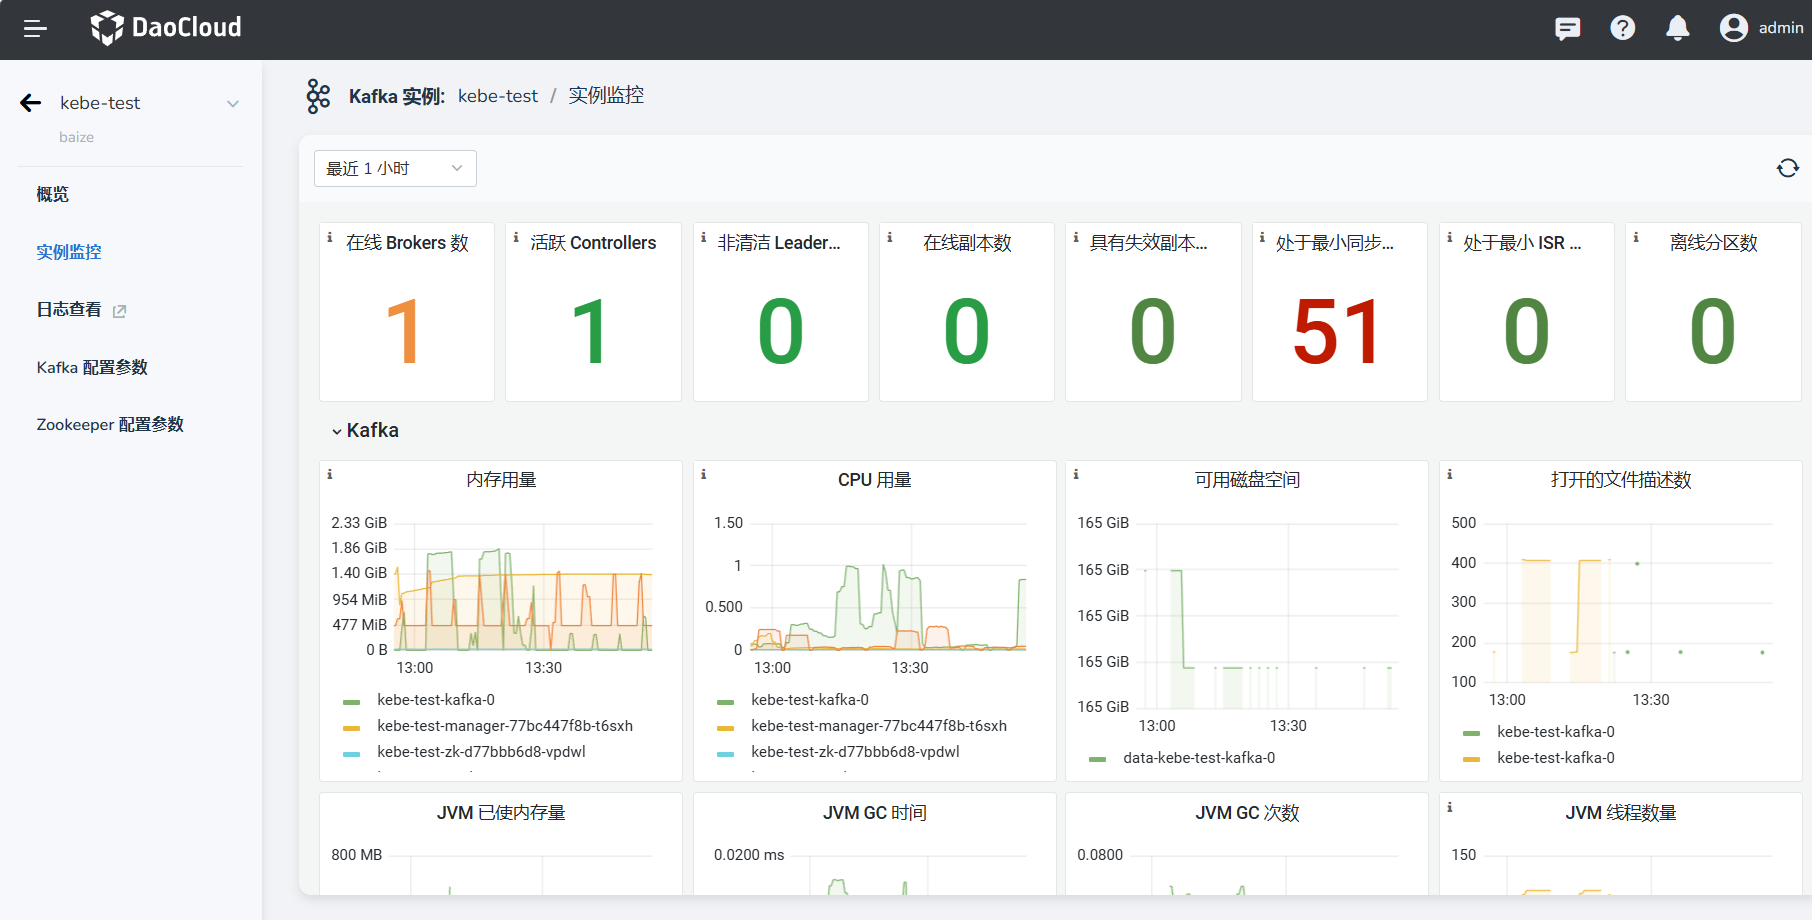Click the back arrow beside kebe-test
Viewport: 1812px width, 920px height.
[31, 103]
